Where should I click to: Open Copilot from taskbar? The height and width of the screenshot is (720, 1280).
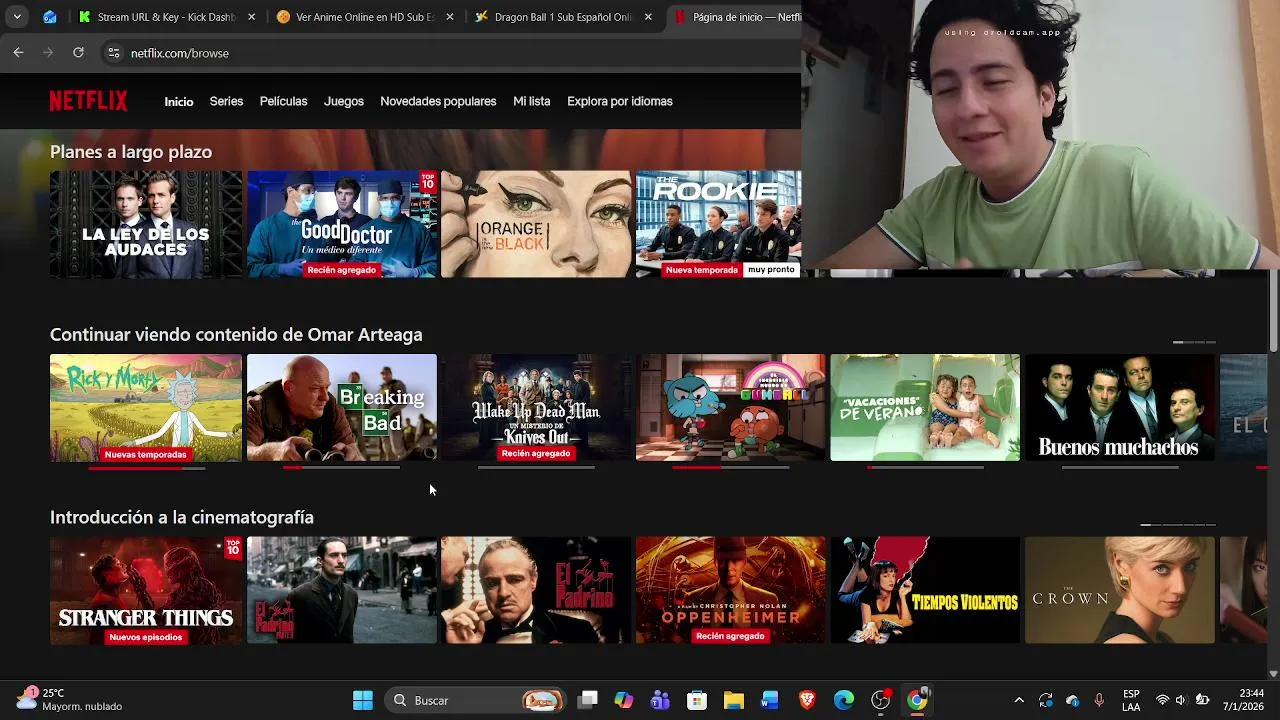(x=624, y=700)
